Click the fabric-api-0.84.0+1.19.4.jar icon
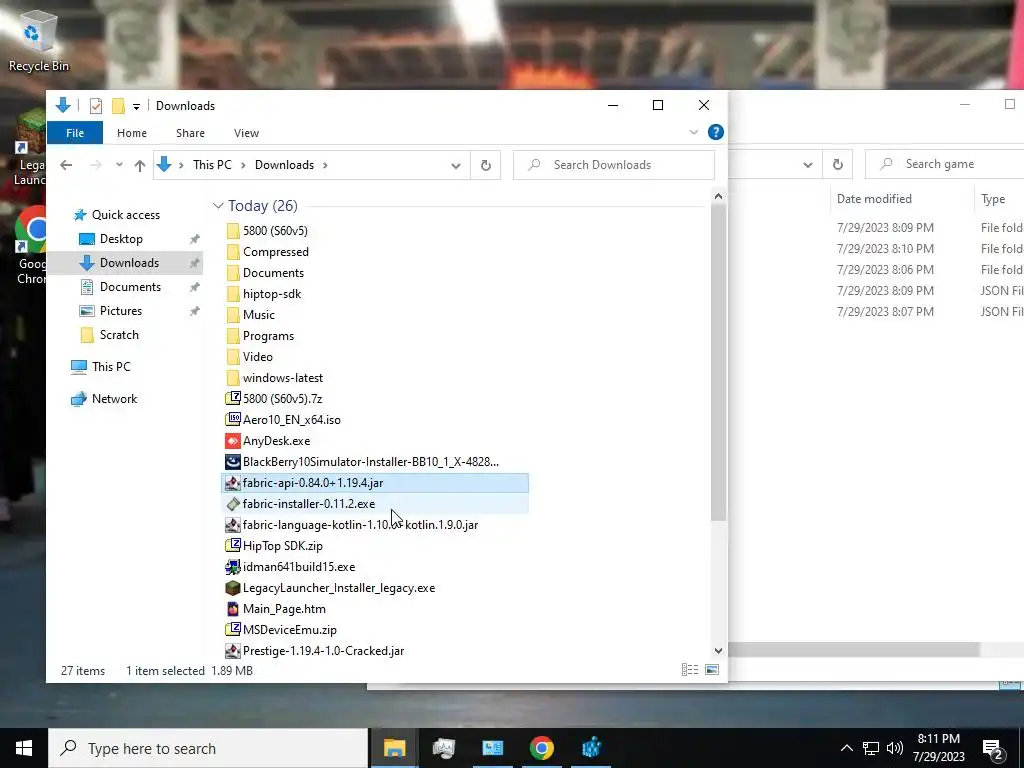1024x768 pixels. [232, 483]
